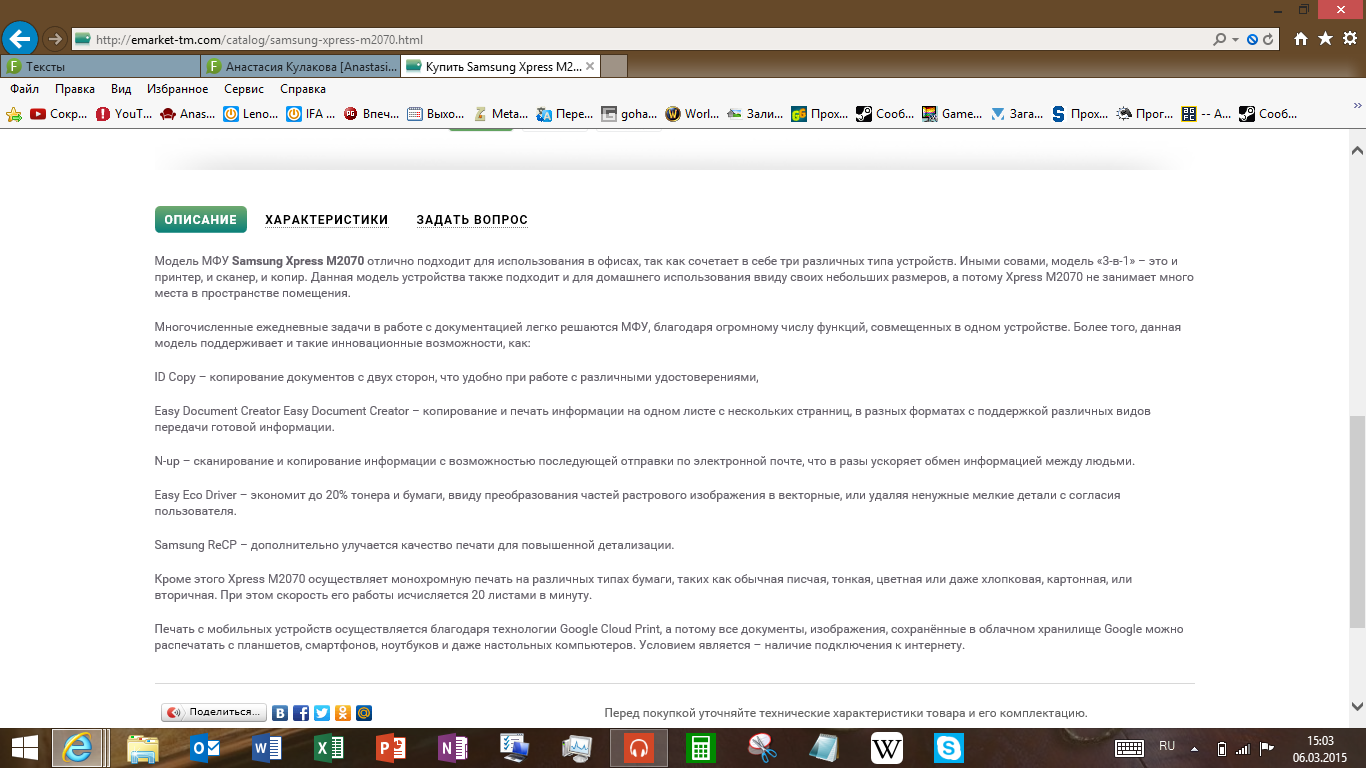Open the Calculator taskbar icon

[x=700, y=748]
